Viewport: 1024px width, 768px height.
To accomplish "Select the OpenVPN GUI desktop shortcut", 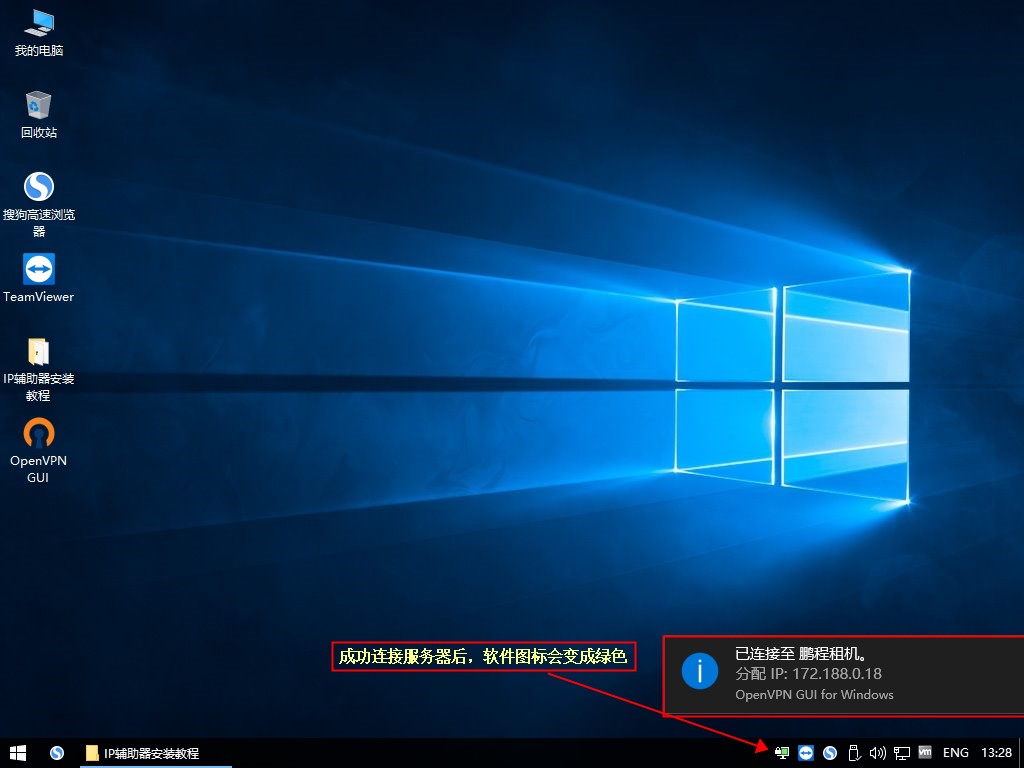I will (39, 451).
